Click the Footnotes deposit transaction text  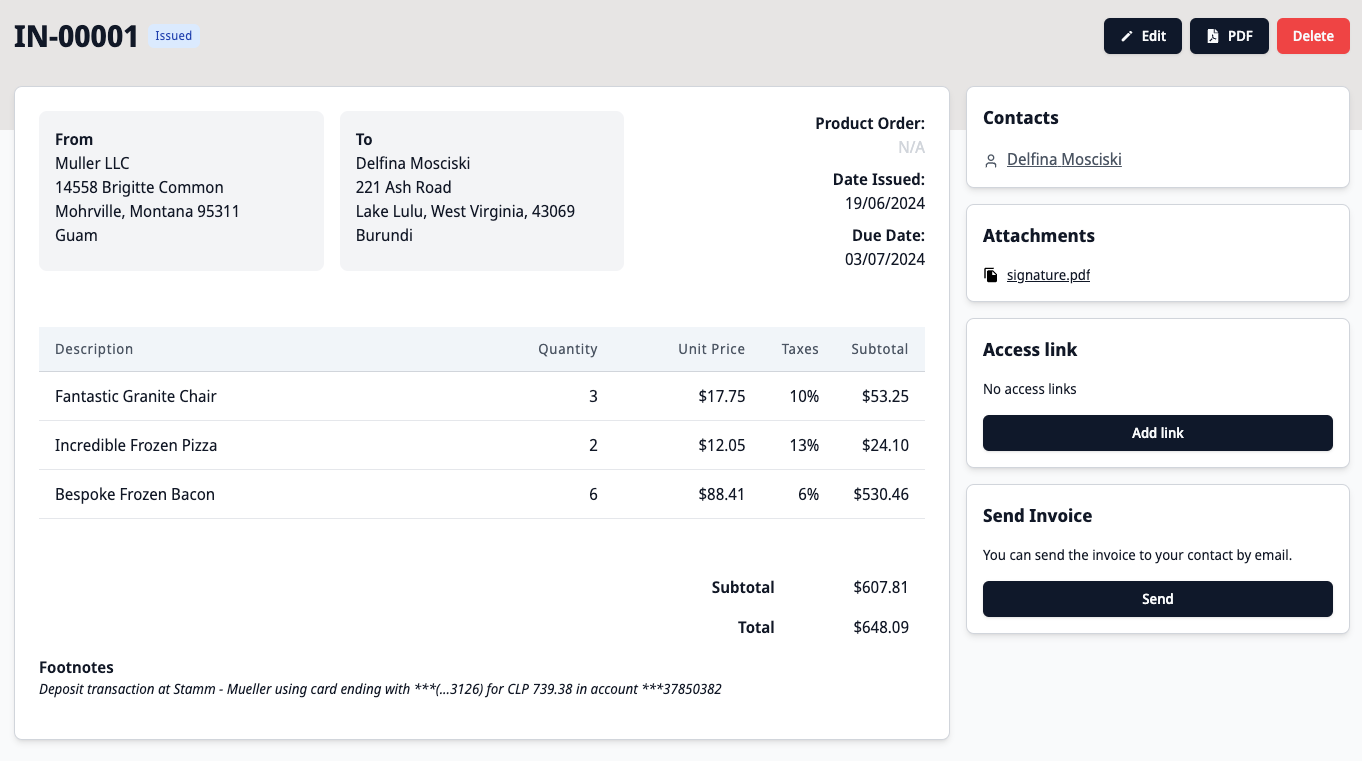point(380,688)
